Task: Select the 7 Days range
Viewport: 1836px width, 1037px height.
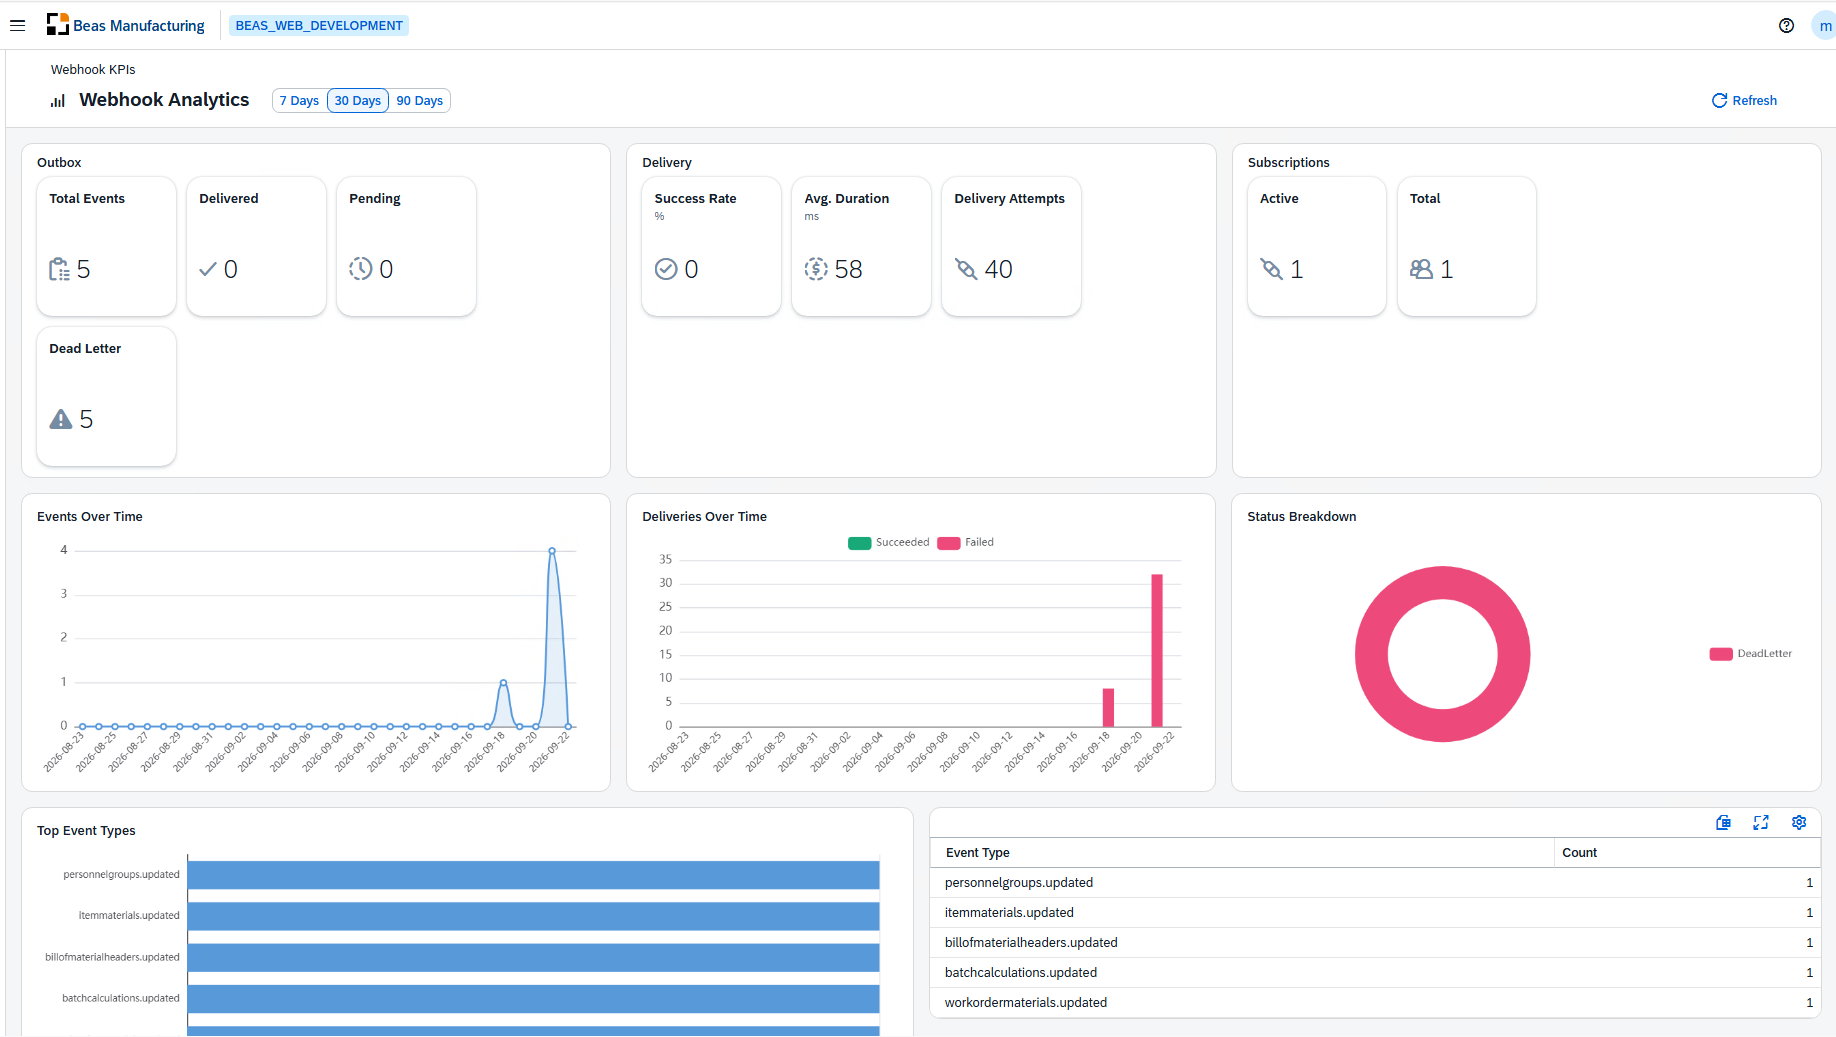Action: 299,101
